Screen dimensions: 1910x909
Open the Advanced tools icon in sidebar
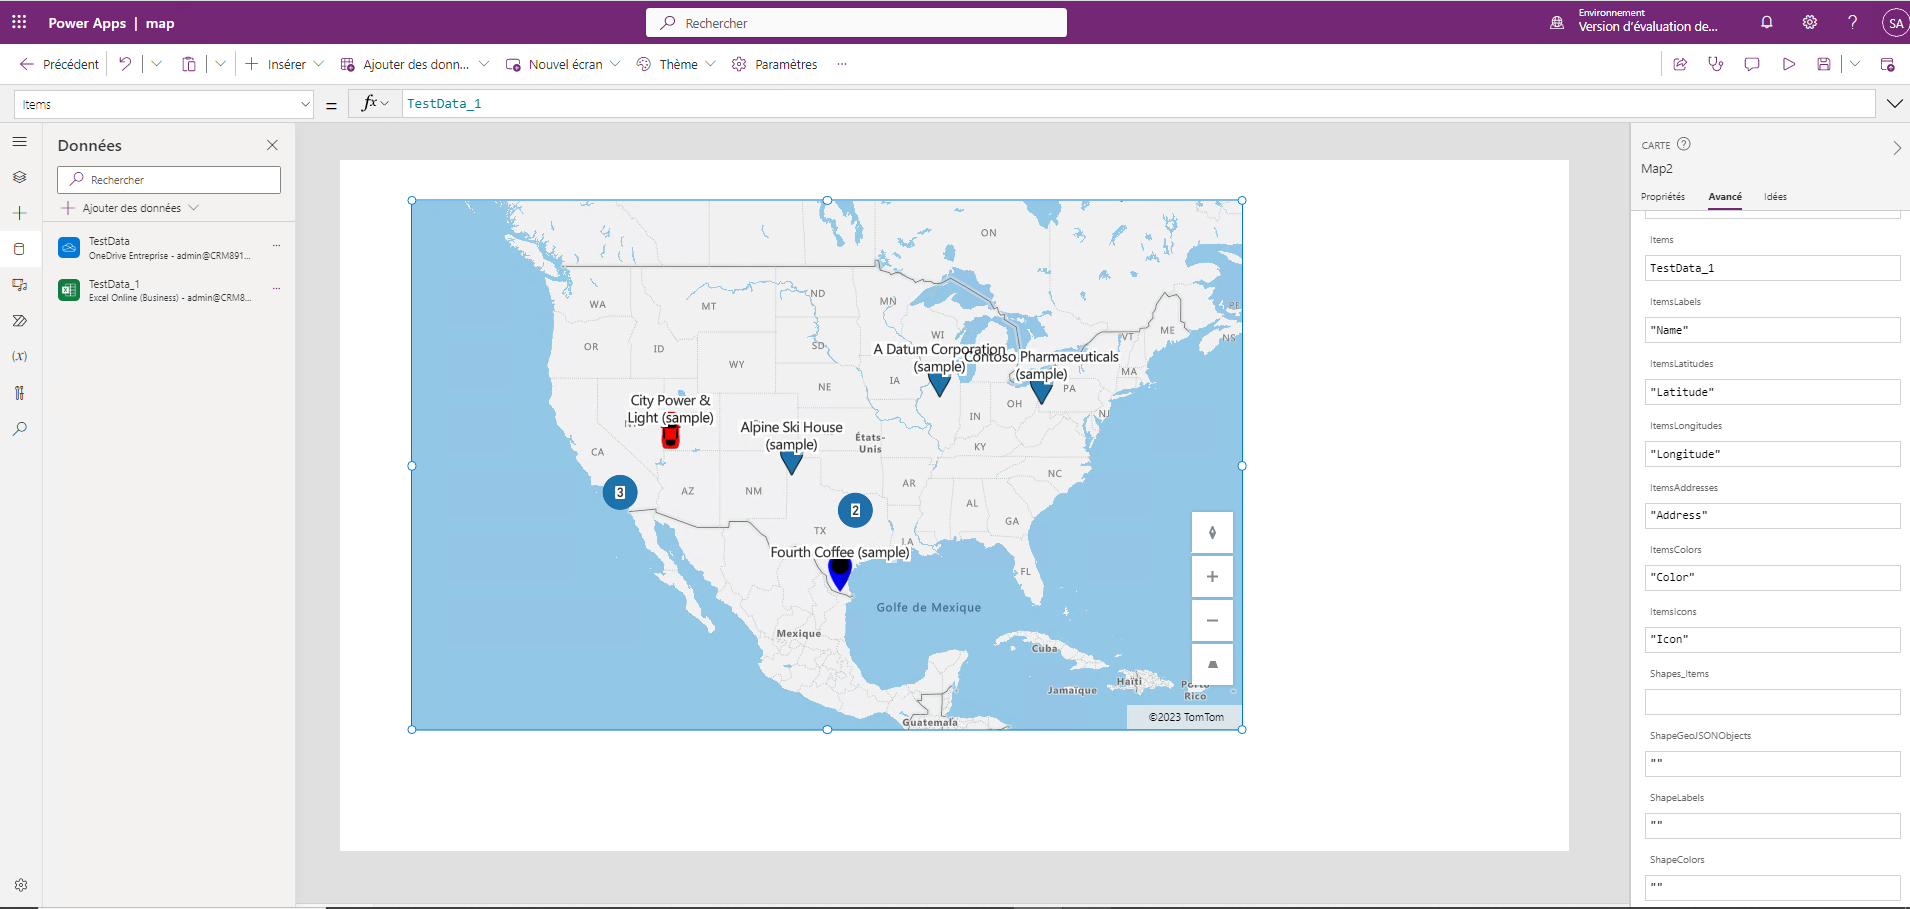point(19,393)
